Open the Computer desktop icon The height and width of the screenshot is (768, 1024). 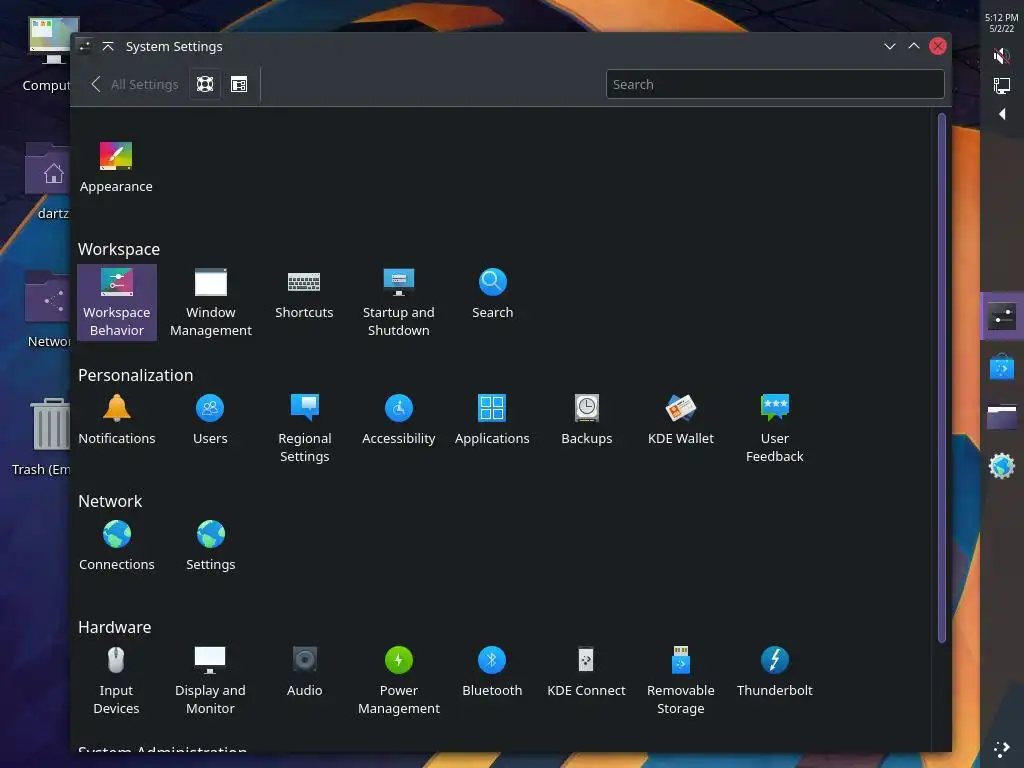coord(48,55)
